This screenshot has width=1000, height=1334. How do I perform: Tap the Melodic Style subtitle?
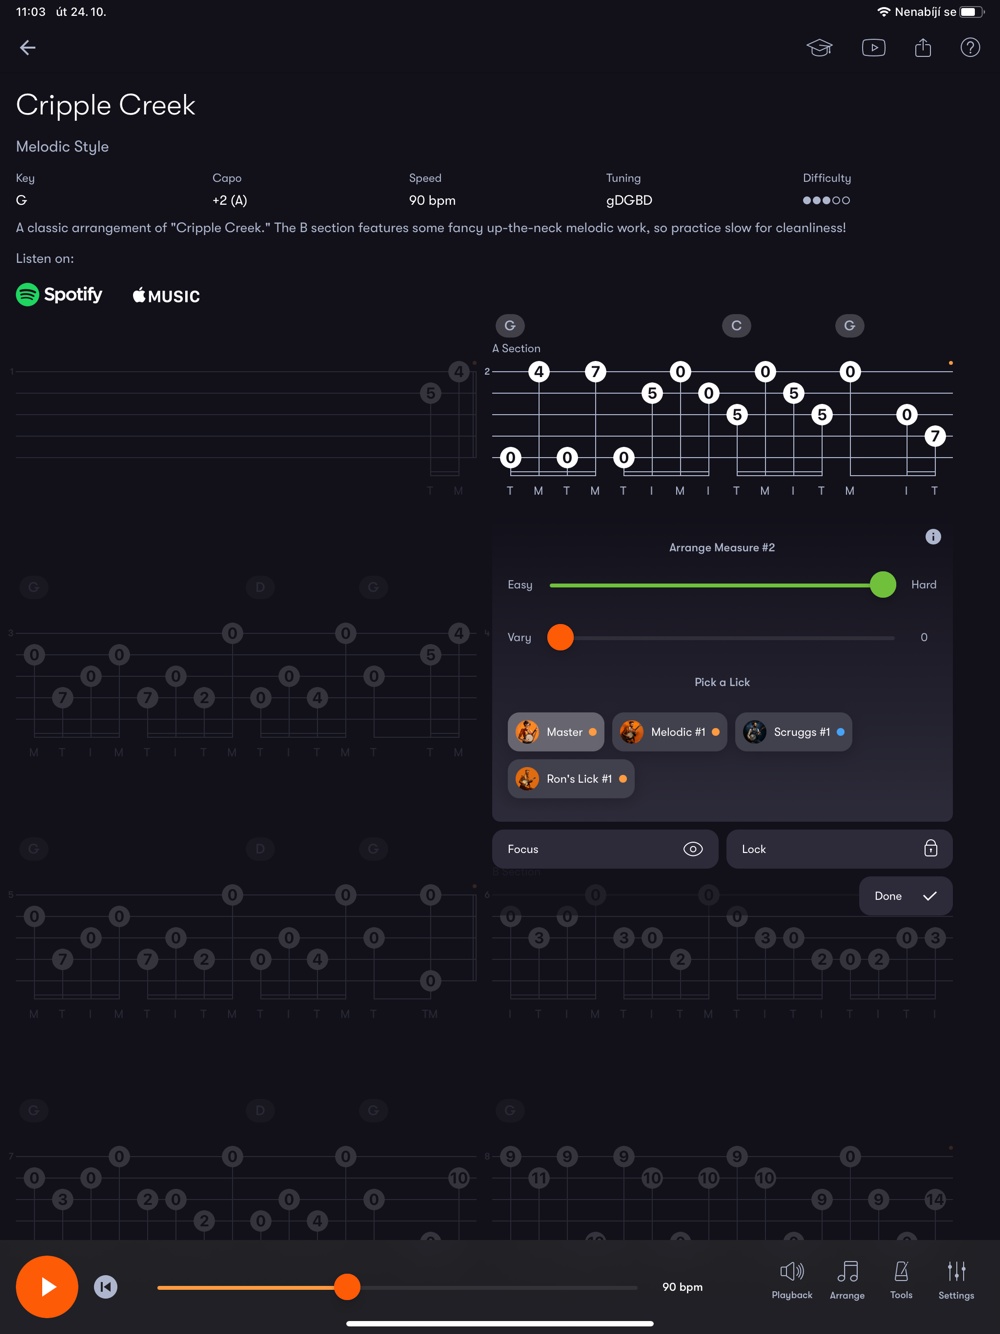(62, 146)
